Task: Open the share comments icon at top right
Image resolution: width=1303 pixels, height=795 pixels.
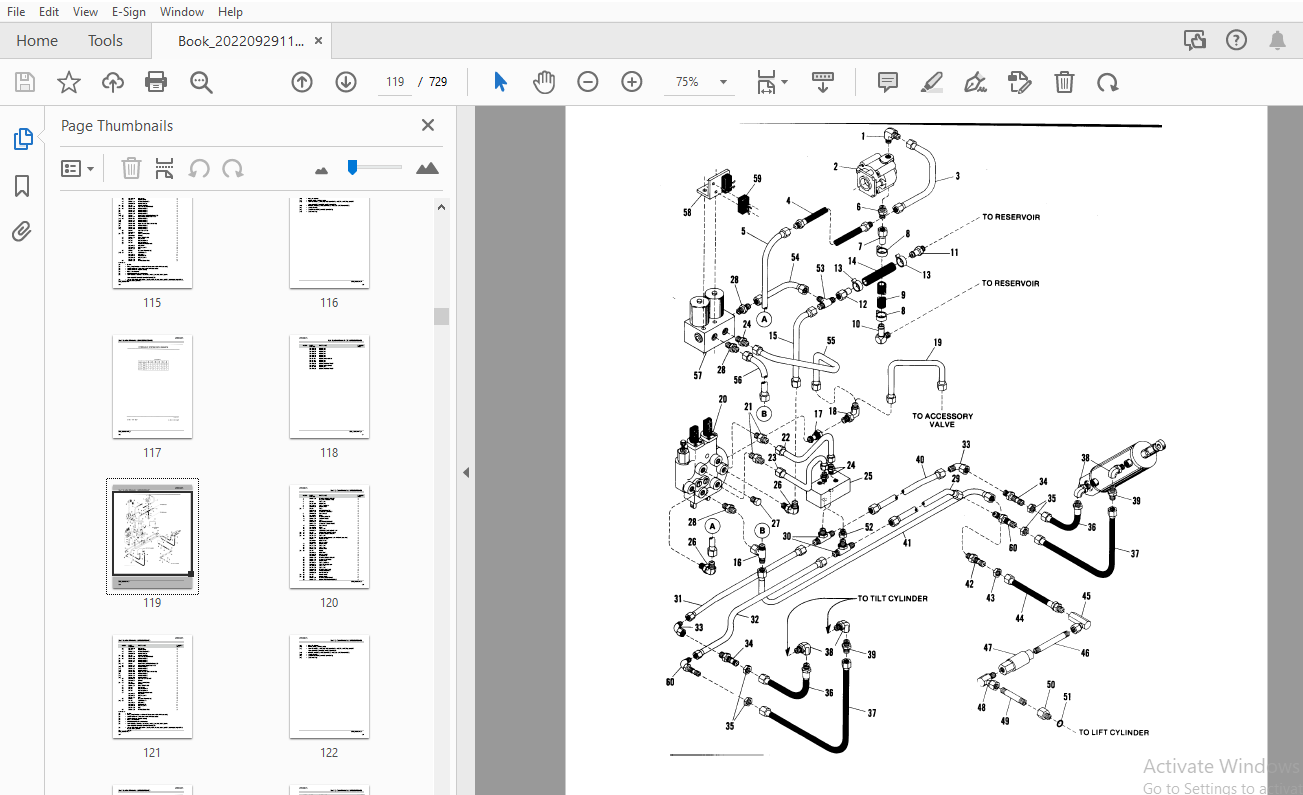Action: [x=1194, y=40]
